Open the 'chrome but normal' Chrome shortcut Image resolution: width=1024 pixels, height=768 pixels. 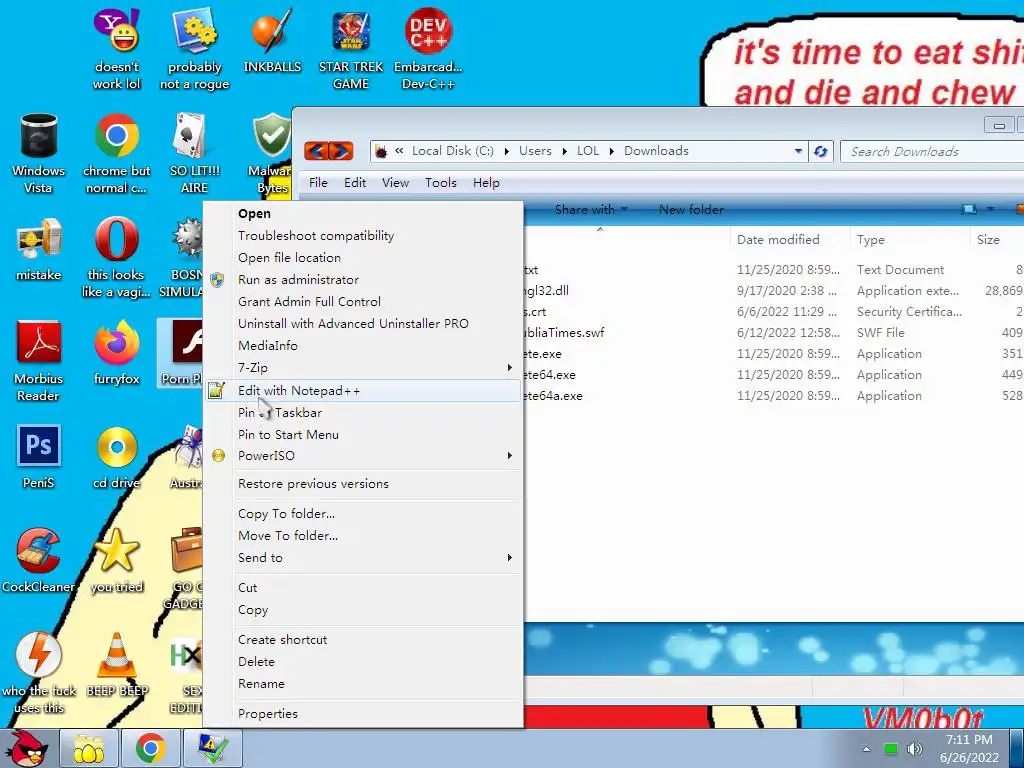pos(117,153)
